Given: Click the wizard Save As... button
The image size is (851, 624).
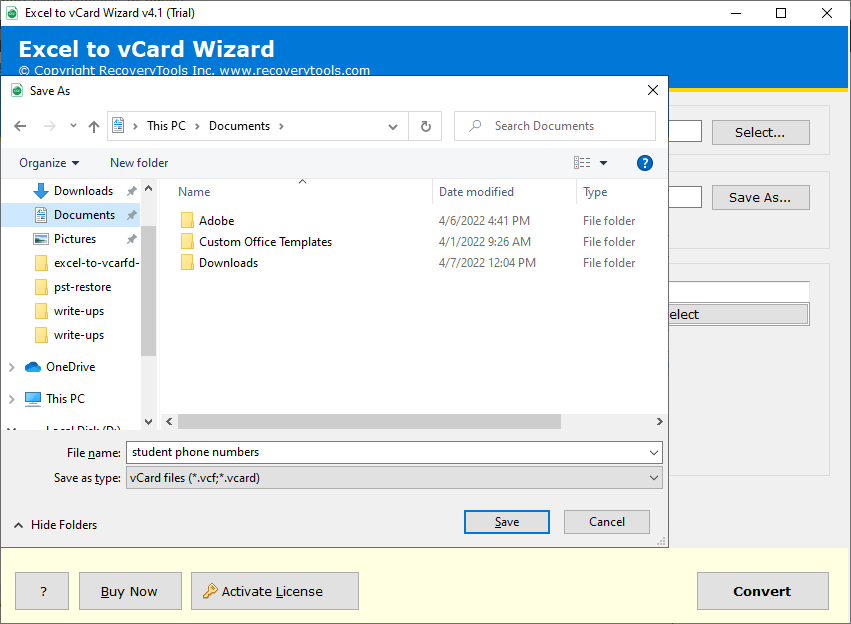Looking at the screenshot, I should pyautogui.click(x=760, y=198).
